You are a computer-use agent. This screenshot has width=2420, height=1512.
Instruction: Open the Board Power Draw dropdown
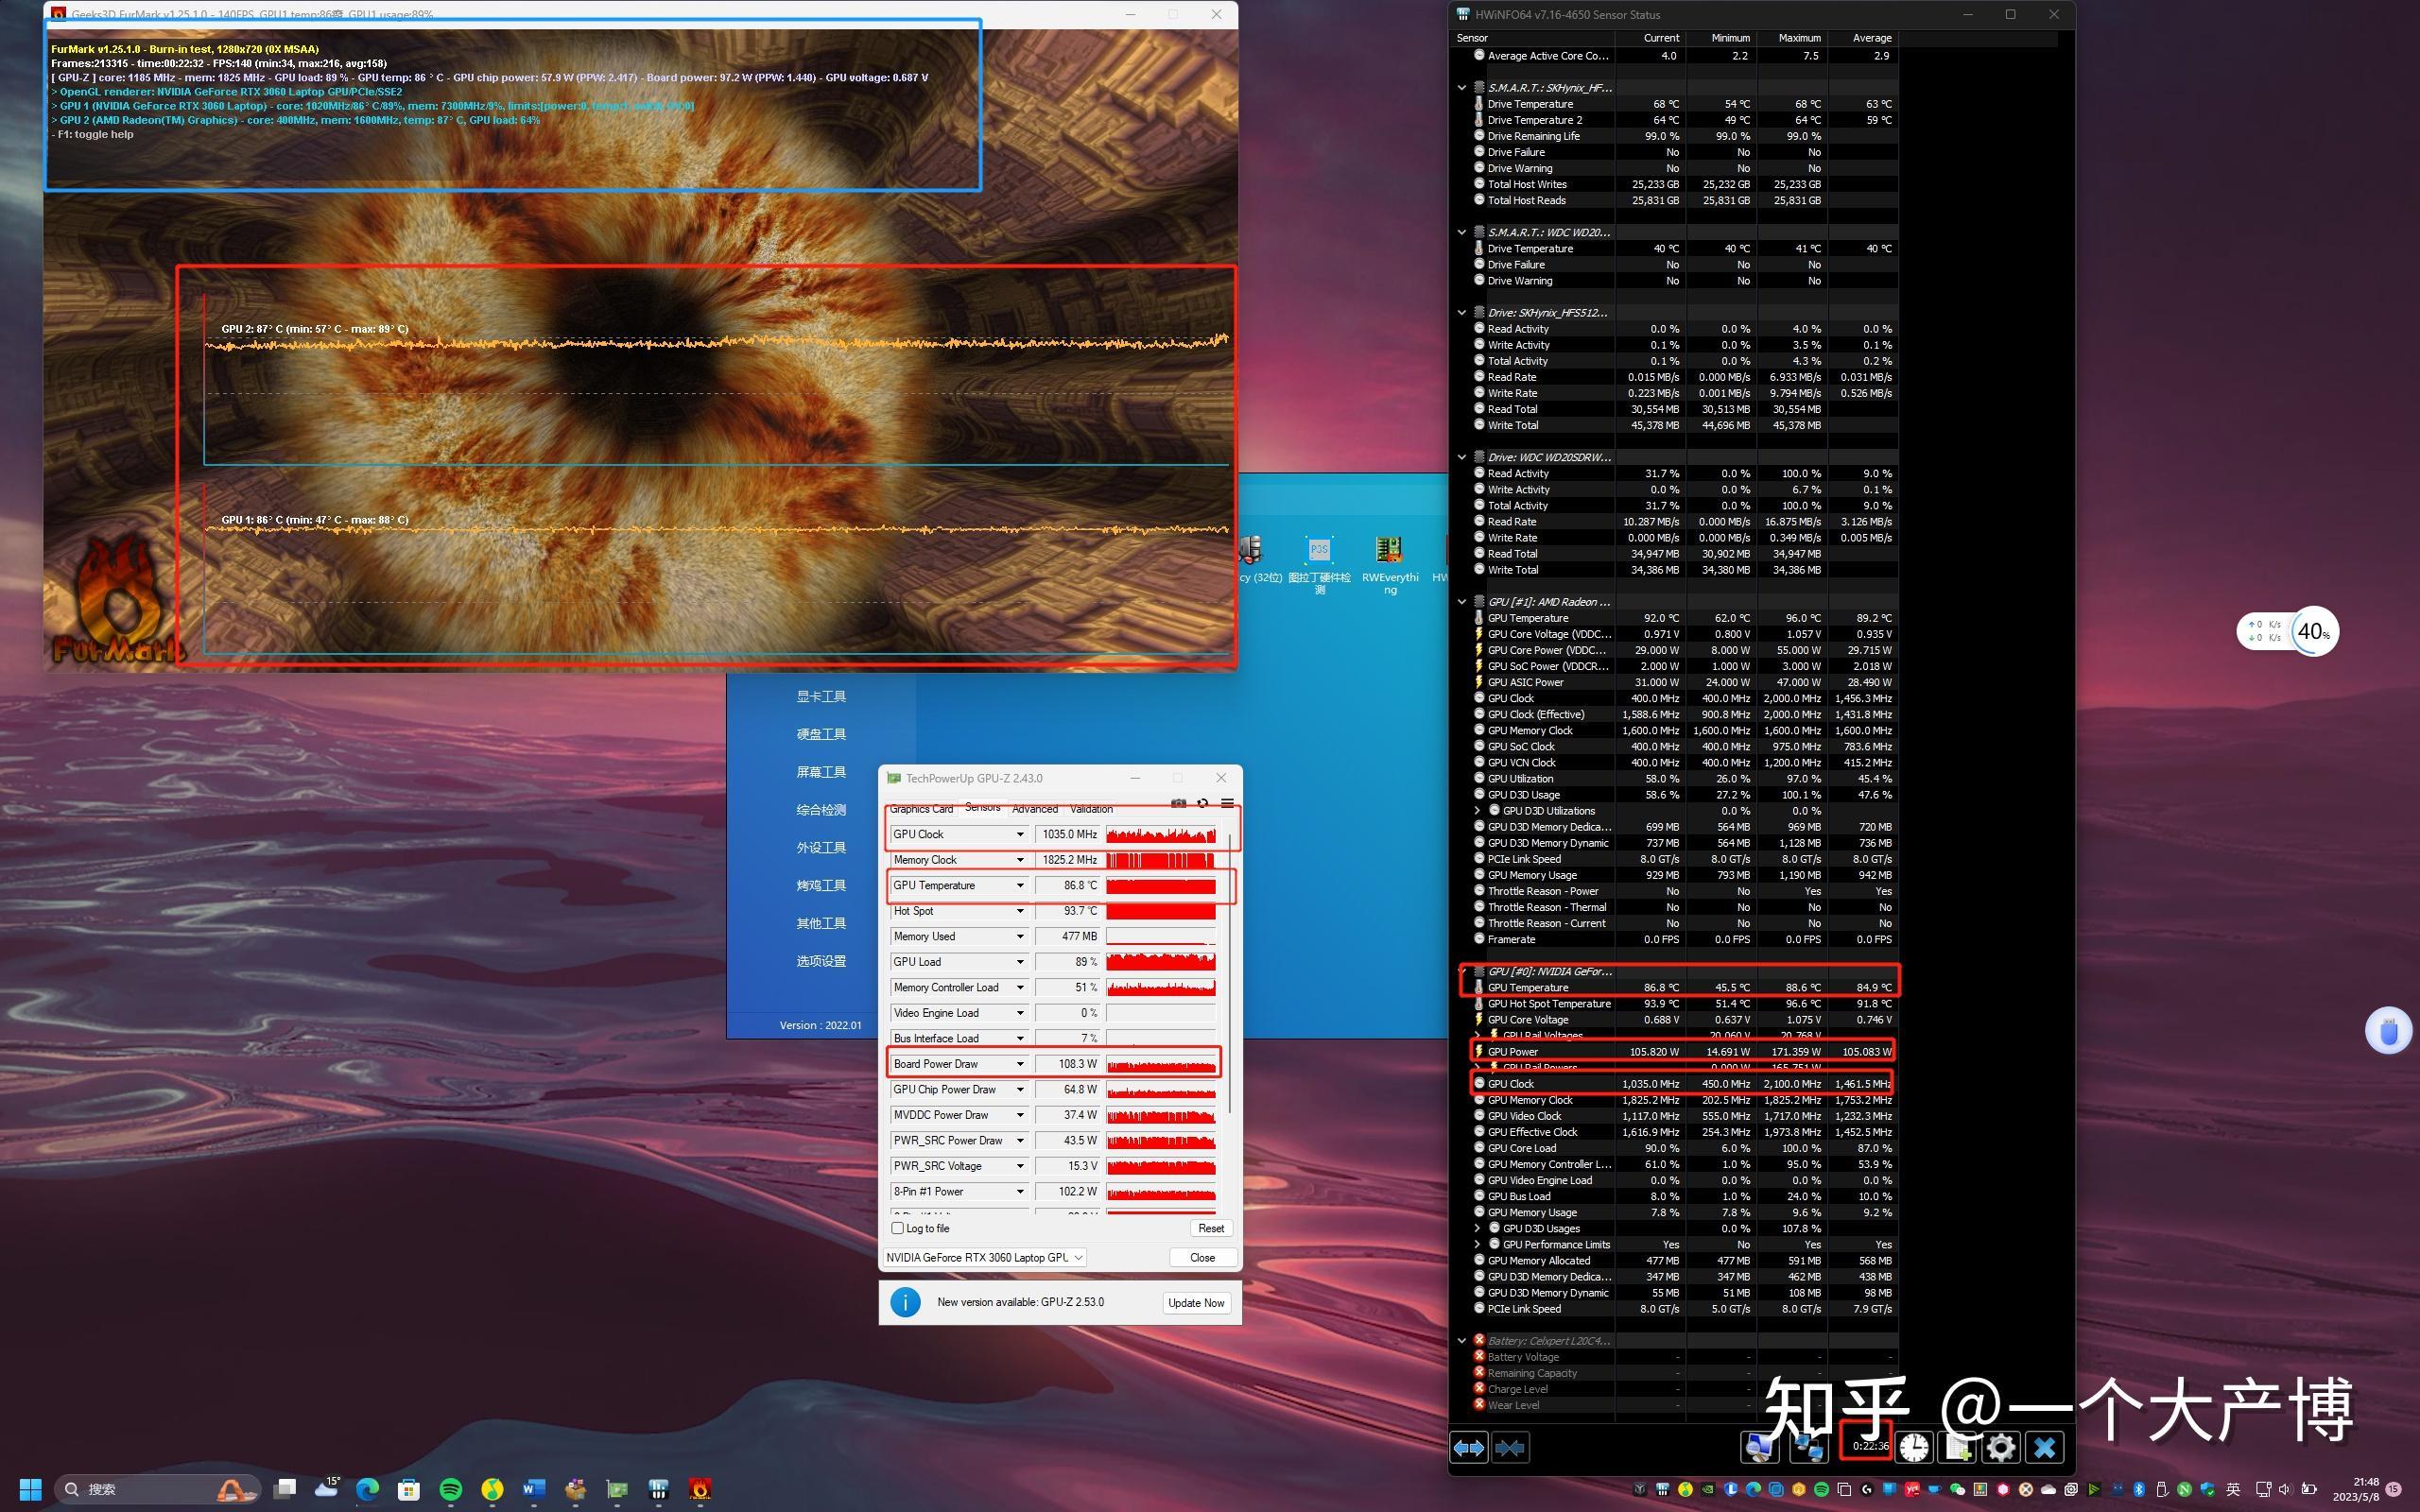click(x=1020, y=1064)
